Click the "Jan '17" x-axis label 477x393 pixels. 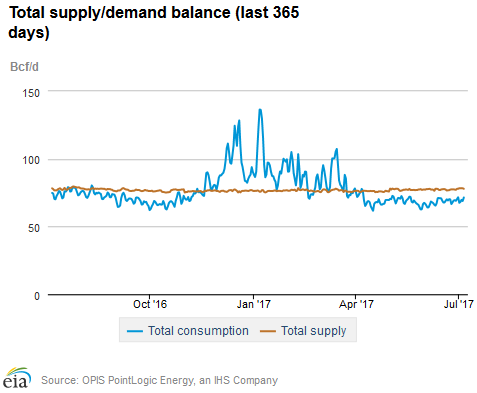253,304
